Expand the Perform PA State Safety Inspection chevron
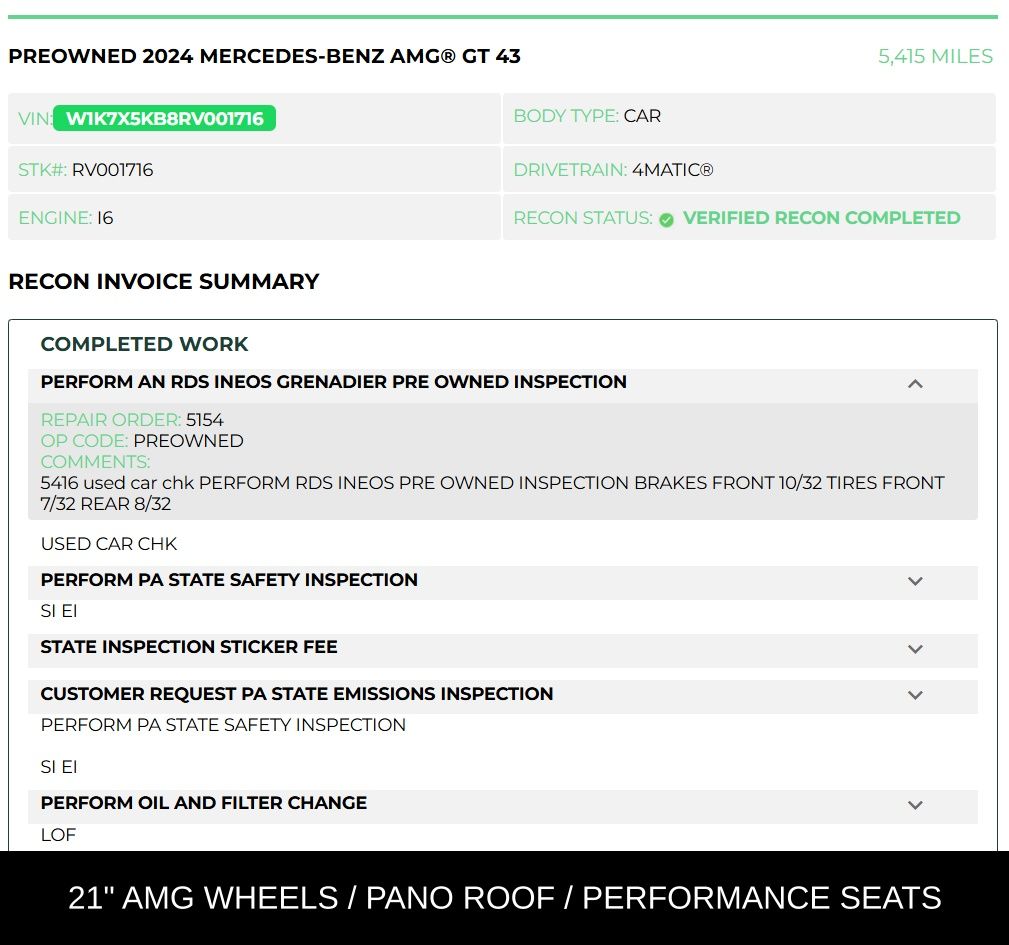The height and width of the screenshot is (945, 1009). [x=915, y=581]
